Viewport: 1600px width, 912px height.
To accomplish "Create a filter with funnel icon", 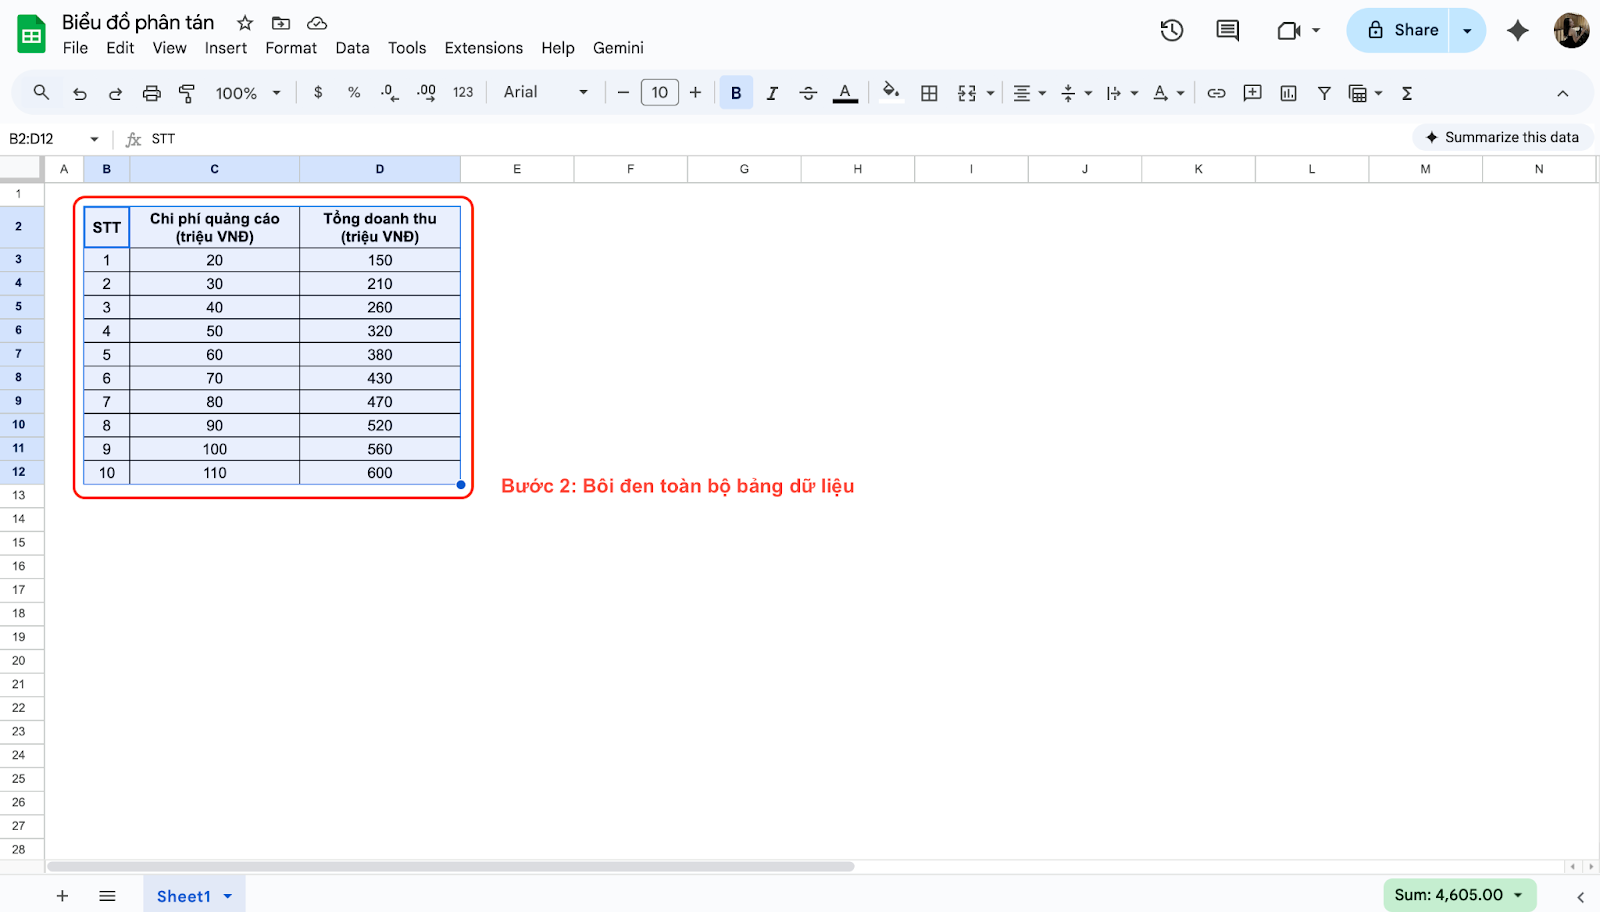I will click(x=1324, y=93).
